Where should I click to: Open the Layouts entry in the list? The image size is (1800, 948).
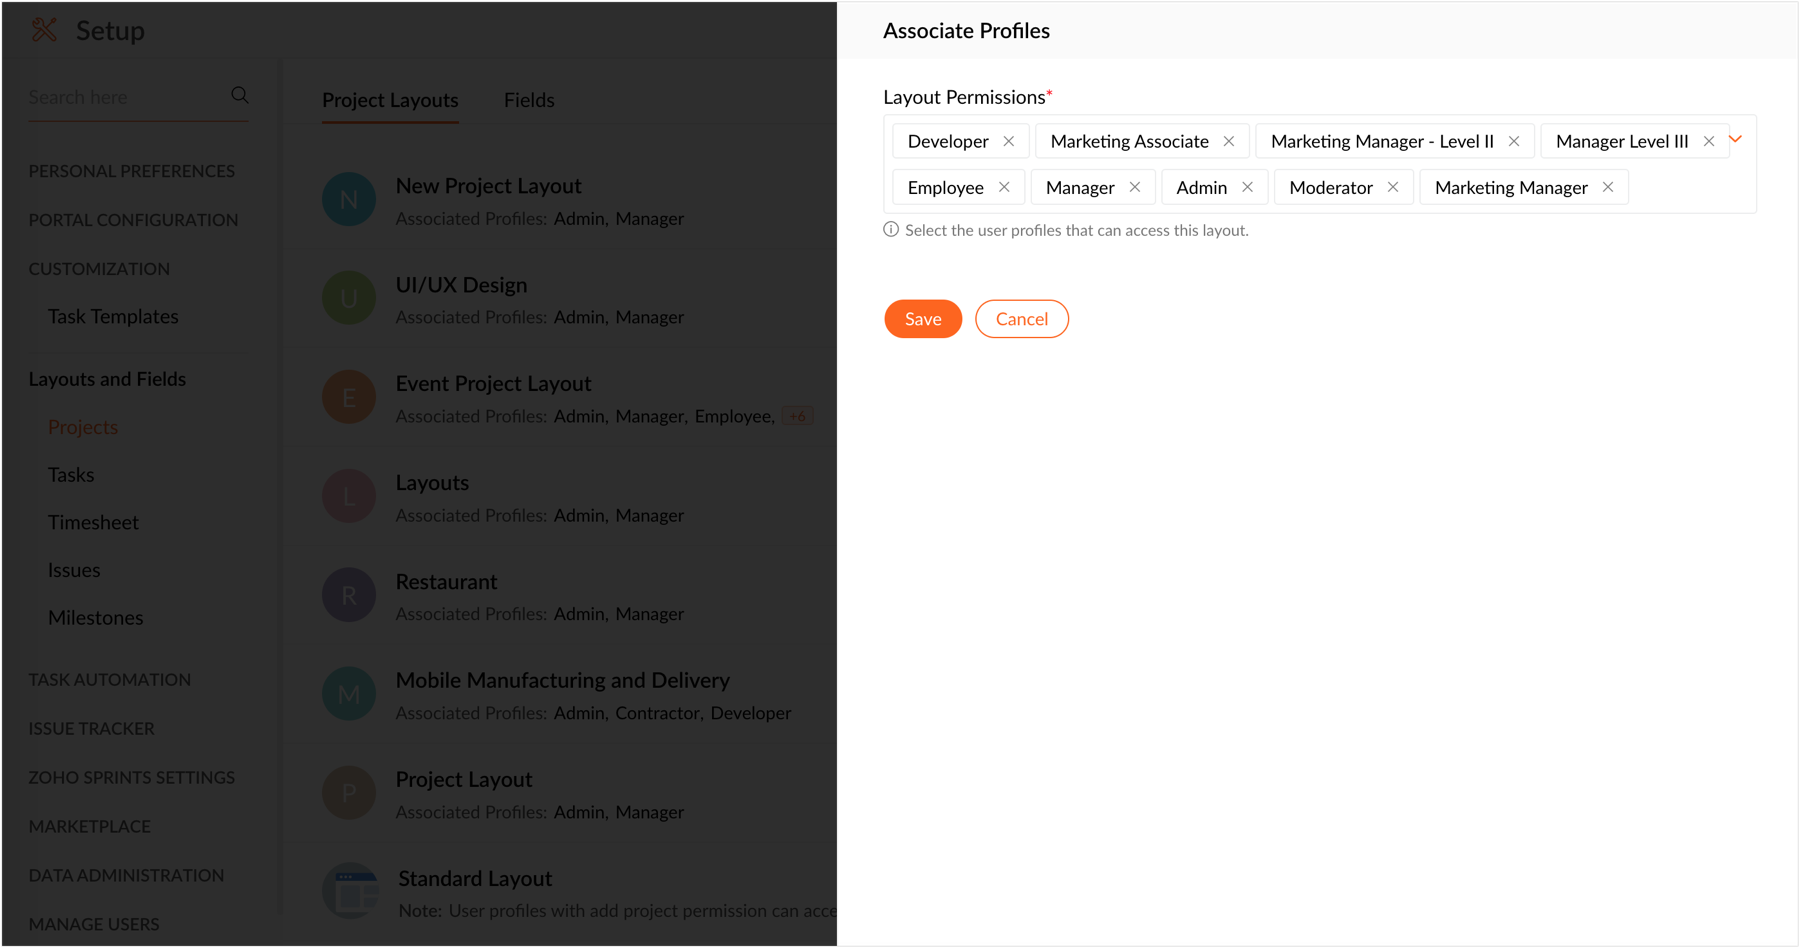coord(432,483)
